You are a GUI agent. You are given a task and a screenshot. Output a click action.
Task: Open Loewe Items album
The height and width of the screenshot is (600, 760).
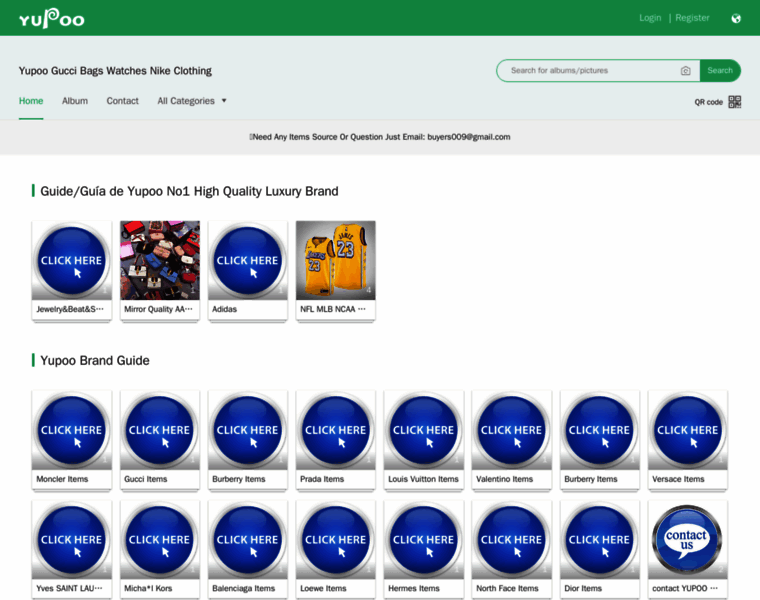click(335, 540)
